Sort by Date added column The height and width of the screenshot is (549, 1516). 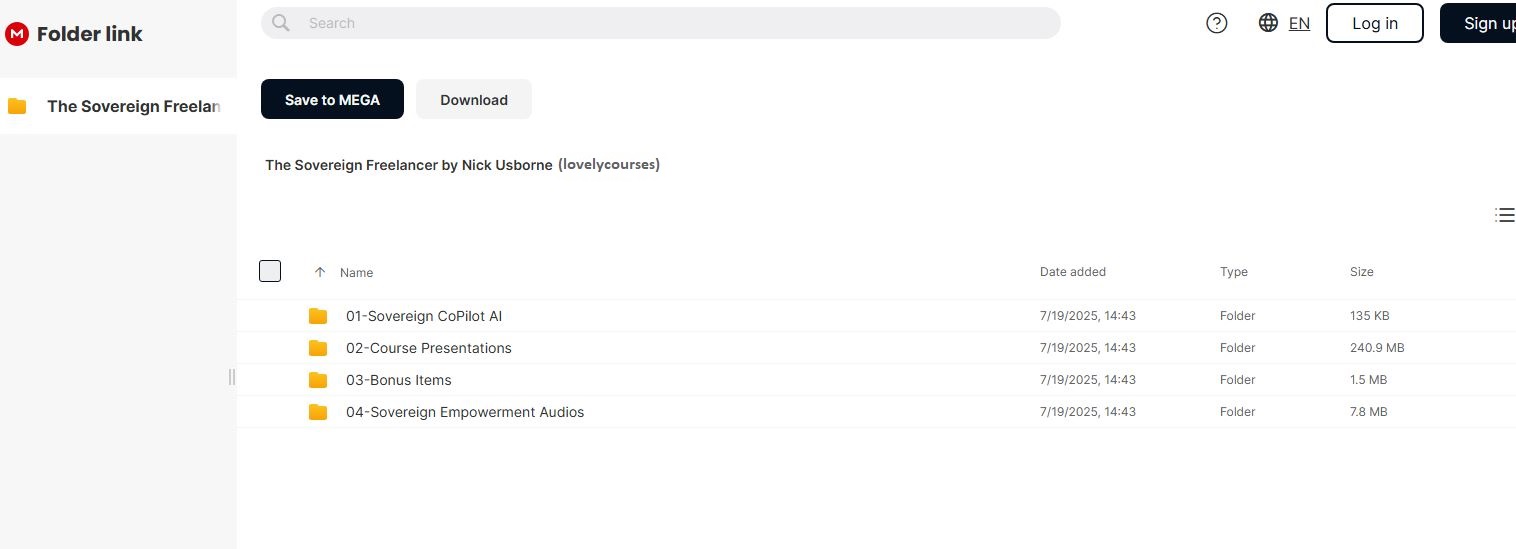click(x=1072, y=272)
